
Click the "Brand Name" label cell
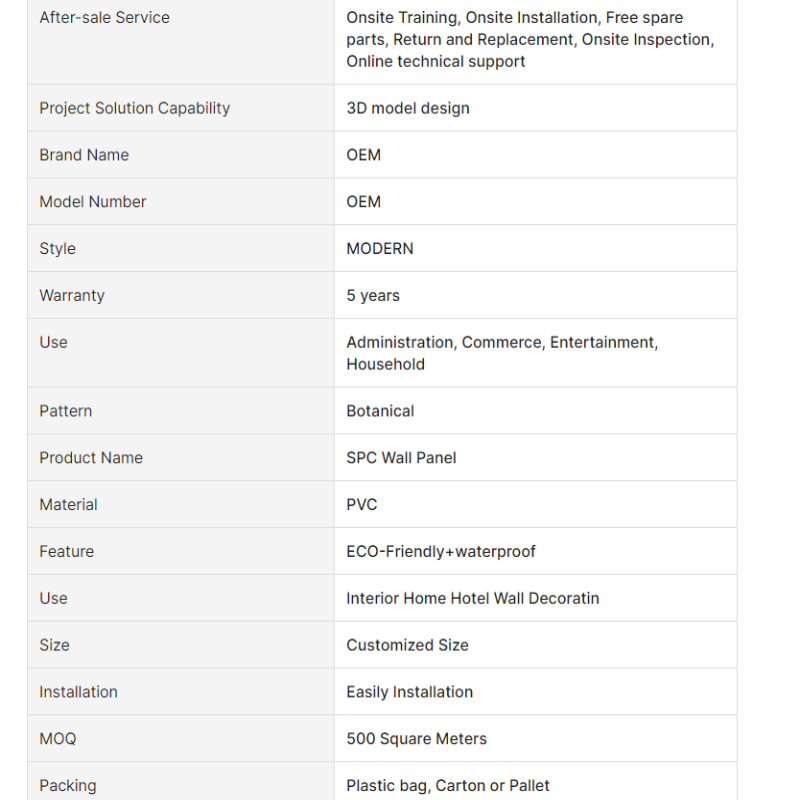84,155
